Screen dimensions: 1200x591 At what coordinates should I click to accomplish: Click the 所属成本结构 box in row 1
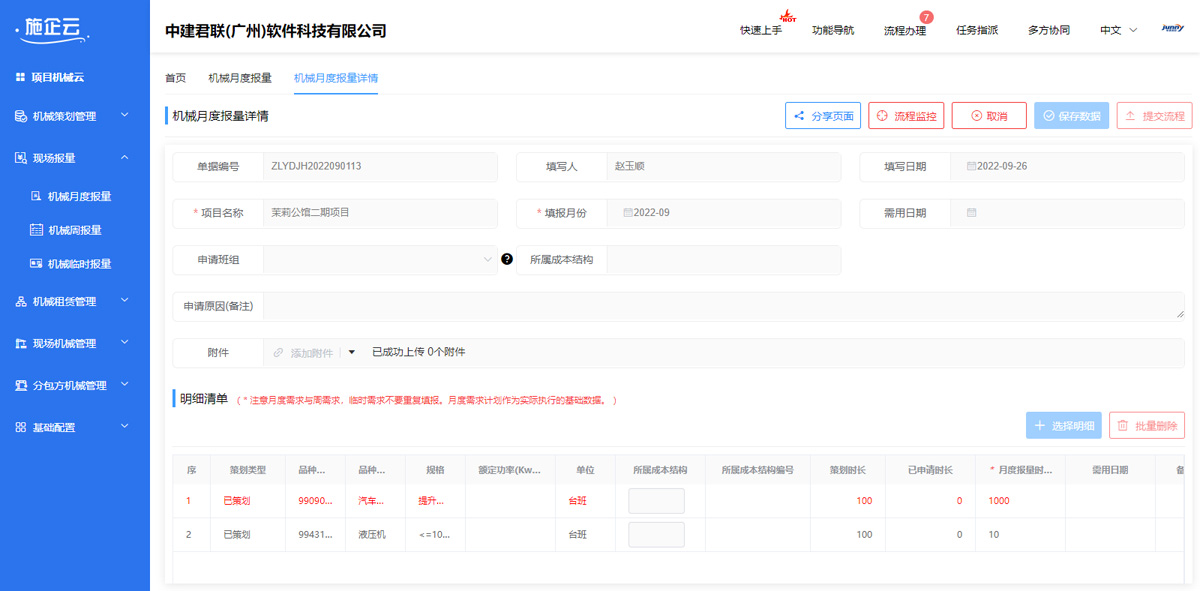tap(656, 501)
